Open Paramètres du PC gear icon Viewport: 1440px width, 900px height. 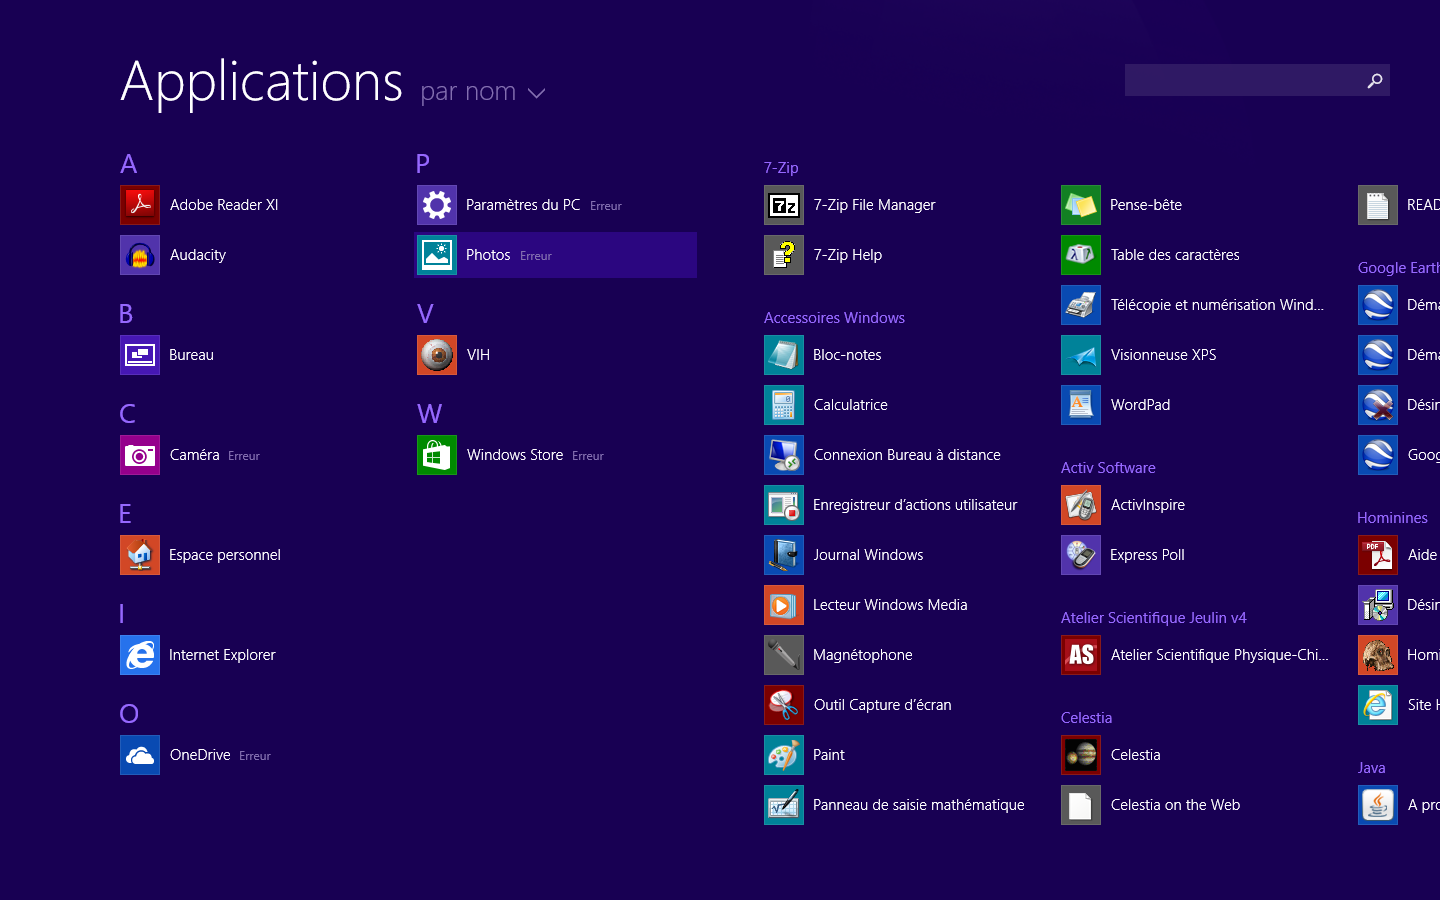437,205
